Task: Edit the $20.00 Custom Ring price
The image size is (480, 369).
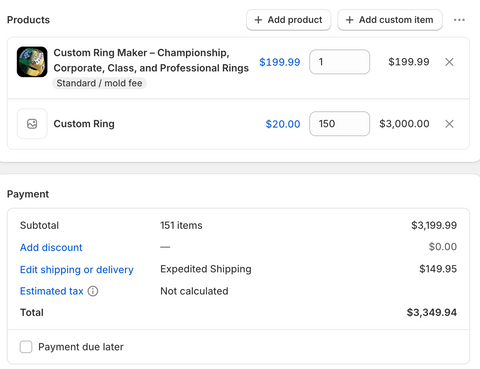Action: click(x=283, y=124)
